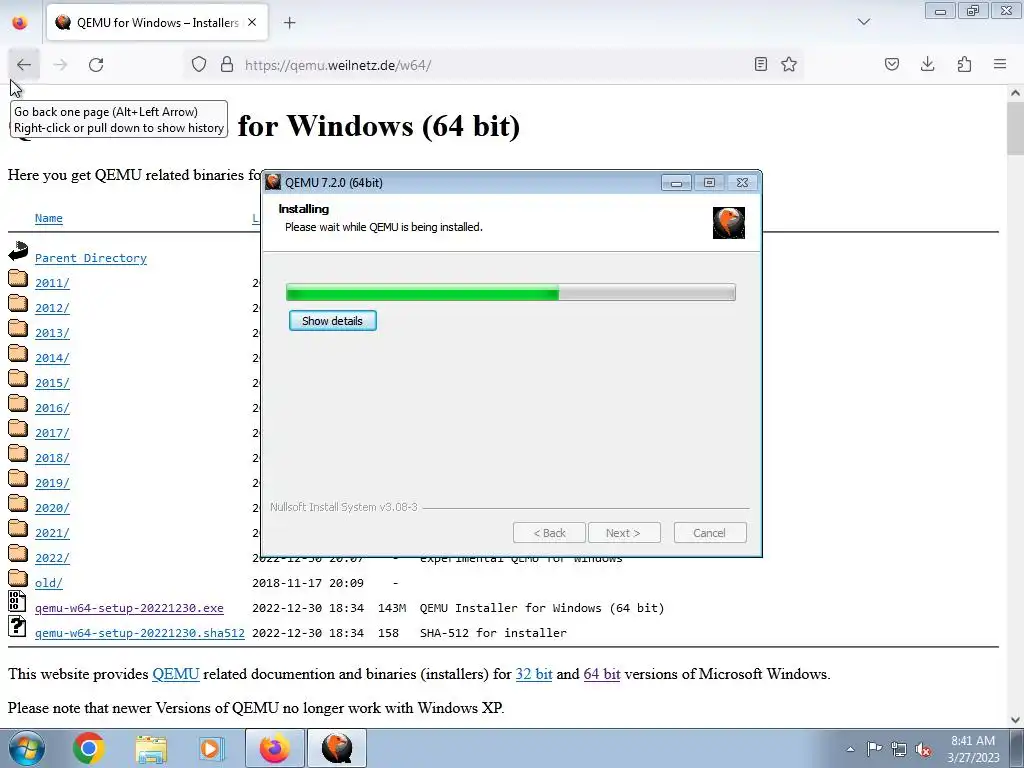The height and width of the screenshot is (768, 1024).
Task: Follow the 64 bit link in the description
Action: click(602, 674)
